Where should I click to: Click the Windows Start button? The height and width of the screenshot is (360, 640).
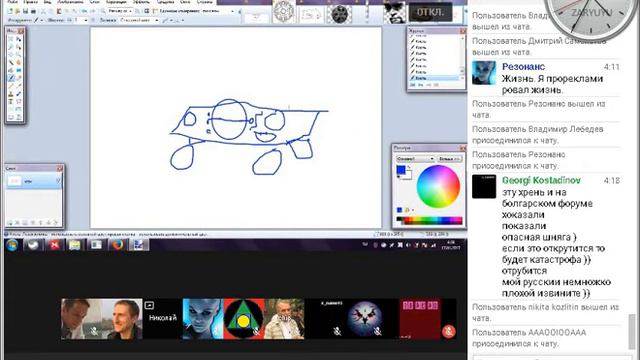point(12,245)
